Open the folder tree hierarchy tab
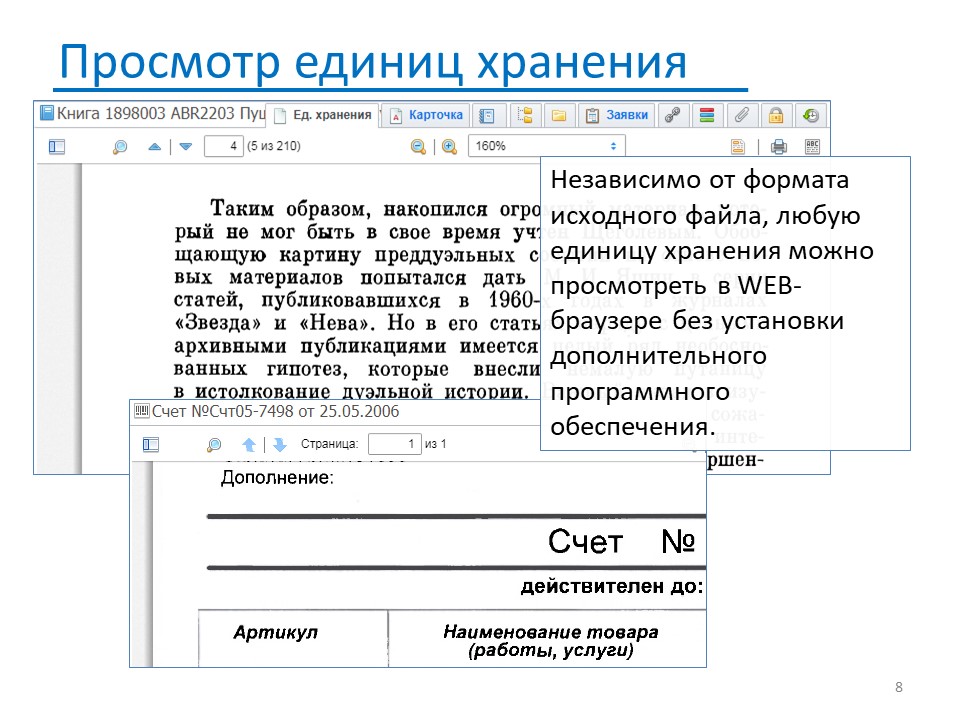 [x=525, y=115]
